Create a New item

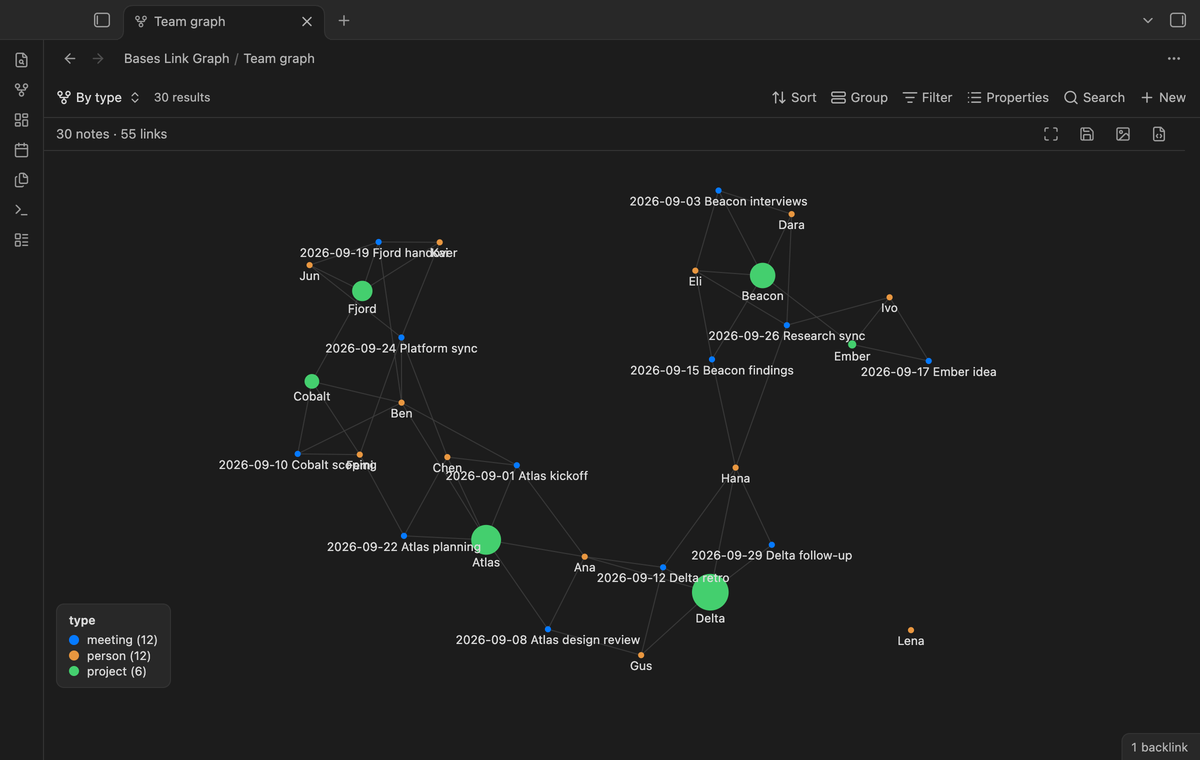click(x=1163, y=97)
